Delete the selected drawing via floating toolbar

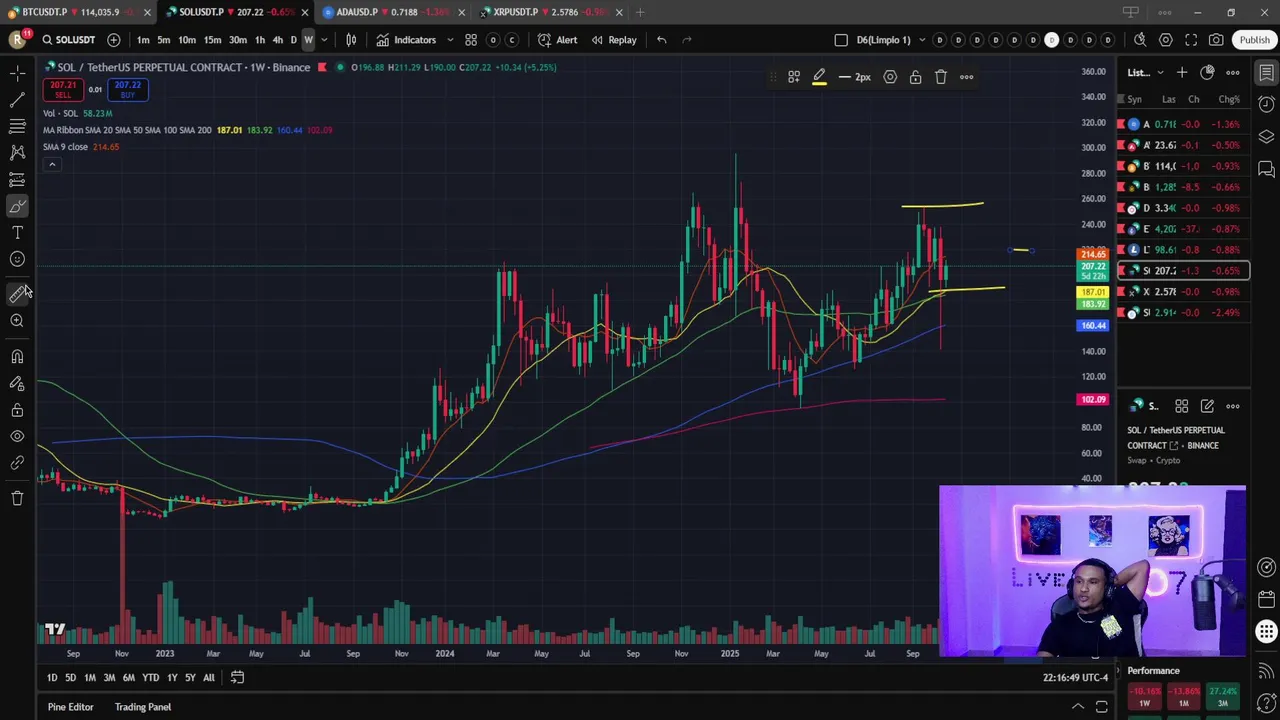click(941, 77)
